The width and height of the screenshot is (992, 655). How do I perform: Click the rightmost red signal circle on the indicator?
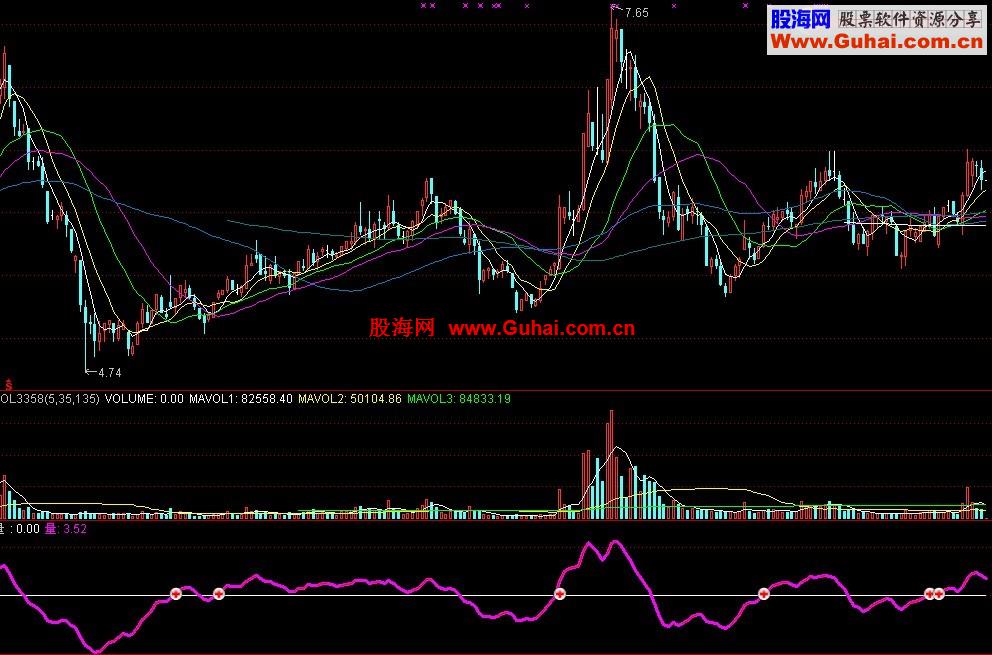point(939,594)
